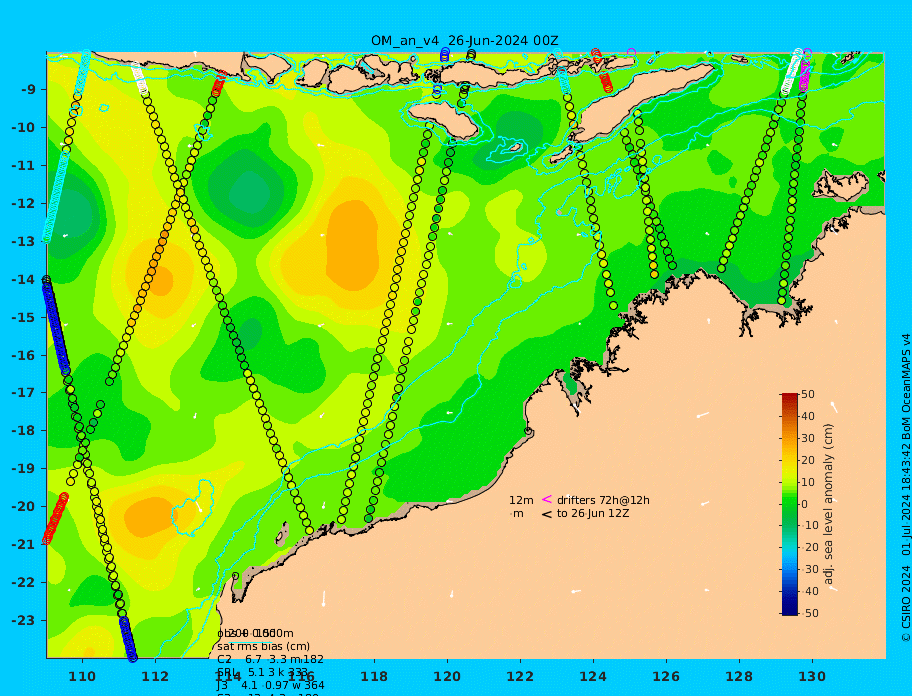Click latitude axis label -9
Image resolution: width=912 pixels, height=696 pixels.
point(28,90)
